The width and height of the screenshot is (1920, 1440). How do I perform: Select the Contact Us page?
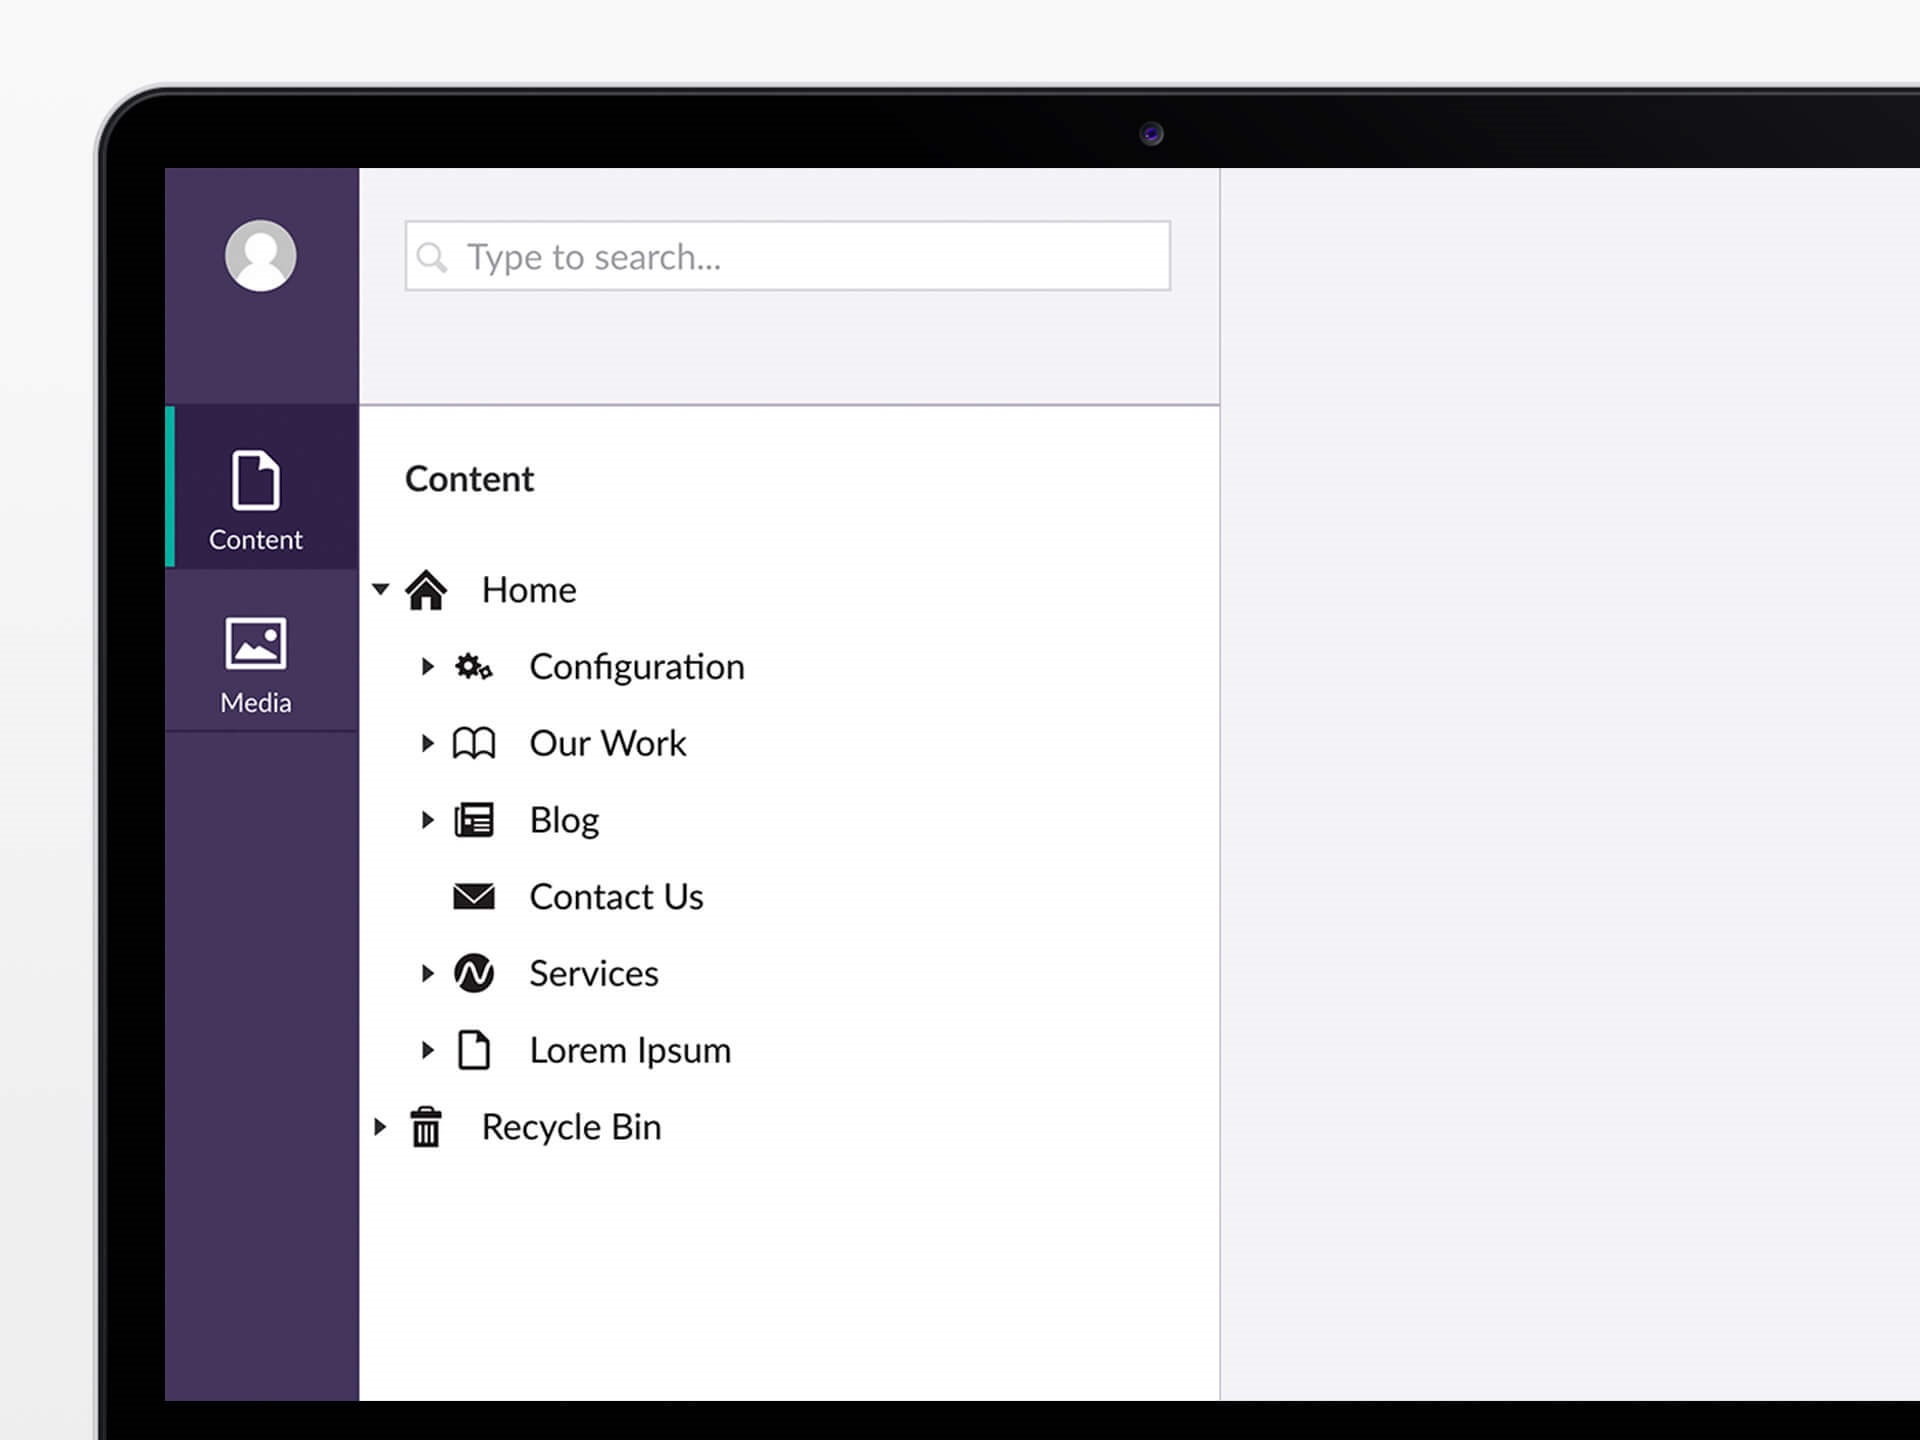tap(616, 897)
